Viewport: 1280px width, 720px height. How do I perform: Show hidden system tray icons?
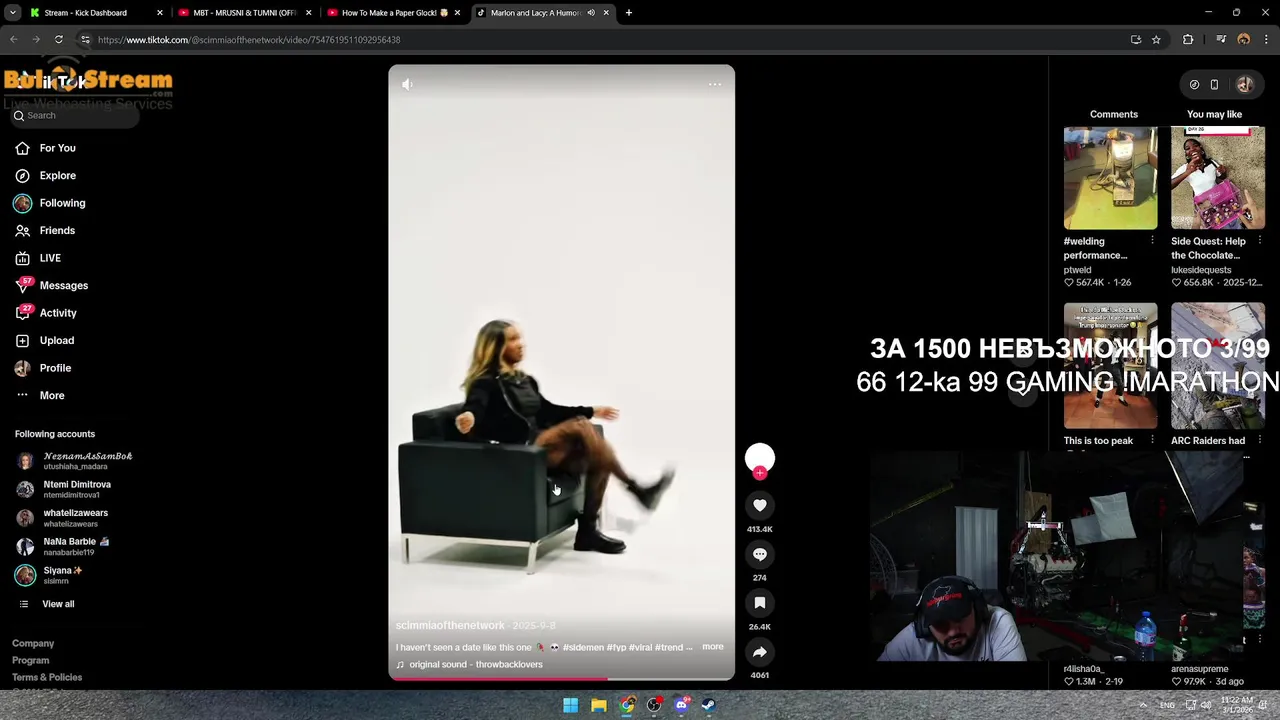(1143, 705)
